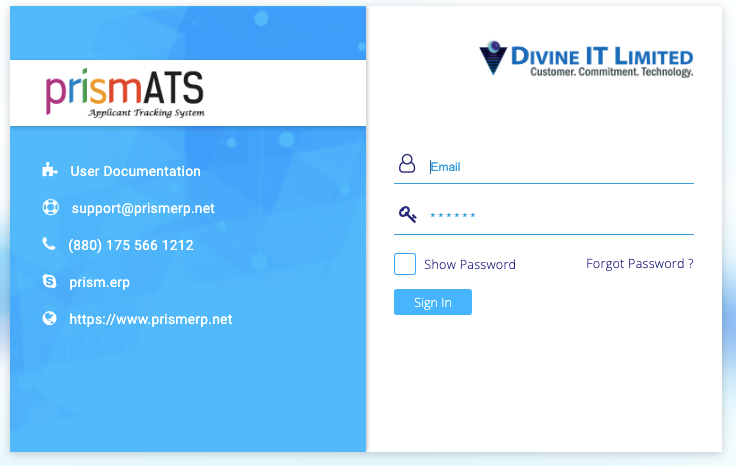Click the Divine IT Limited logo
The height and width of the screenshot is (466, 736).
[x=586, y=59]
